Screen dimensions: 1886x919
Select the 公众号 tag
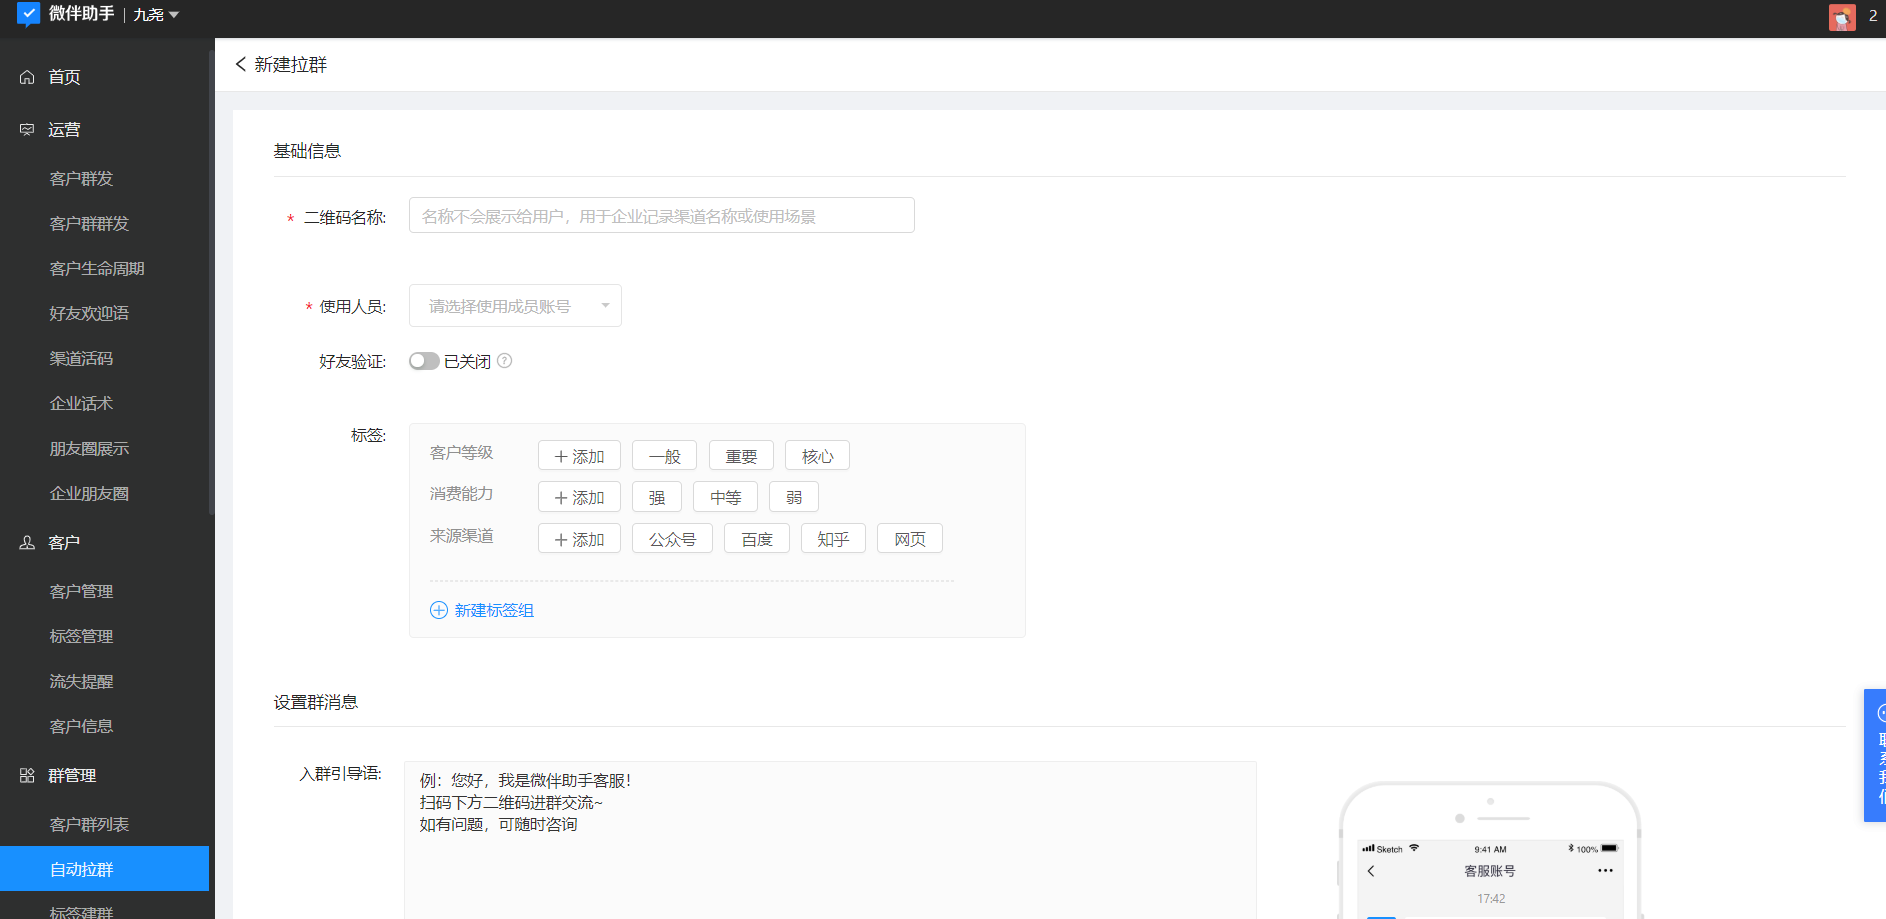[x=672, y=539]
